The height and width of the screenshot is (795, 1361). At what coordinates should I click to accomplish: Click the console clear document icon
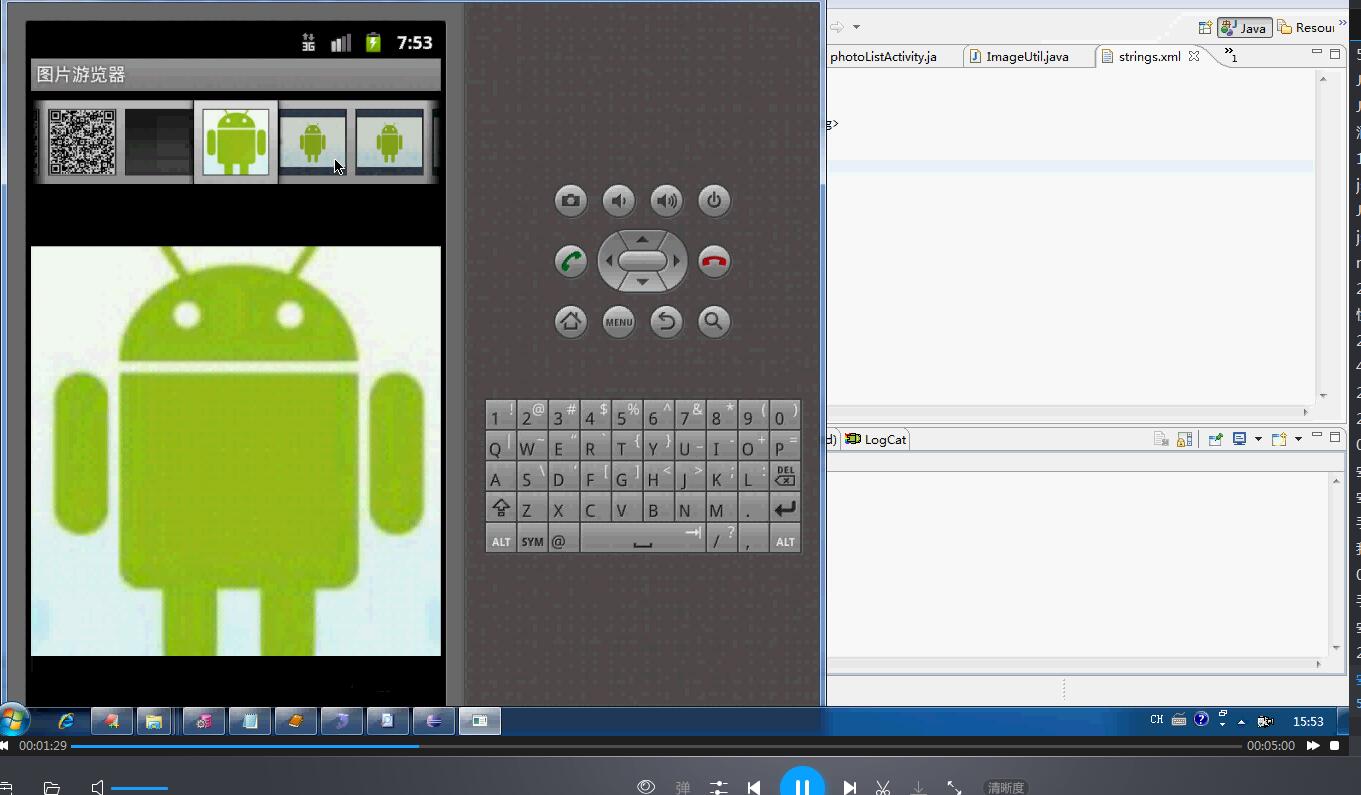pos(1161,439)
